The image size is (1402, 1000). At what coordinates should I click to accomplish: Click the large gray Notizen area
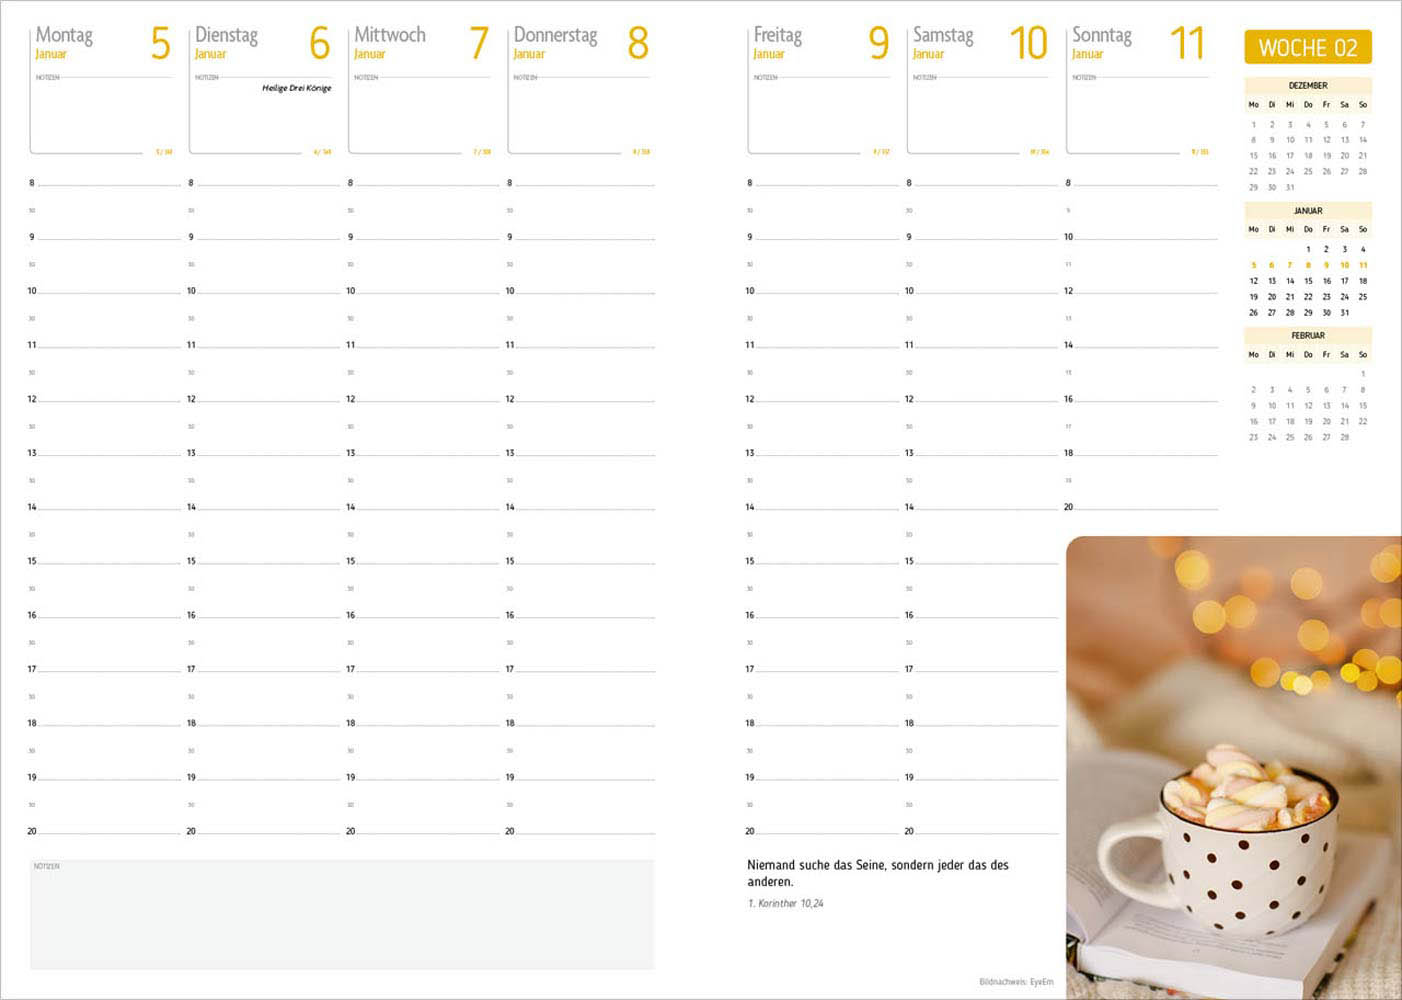tap(342, 915)
